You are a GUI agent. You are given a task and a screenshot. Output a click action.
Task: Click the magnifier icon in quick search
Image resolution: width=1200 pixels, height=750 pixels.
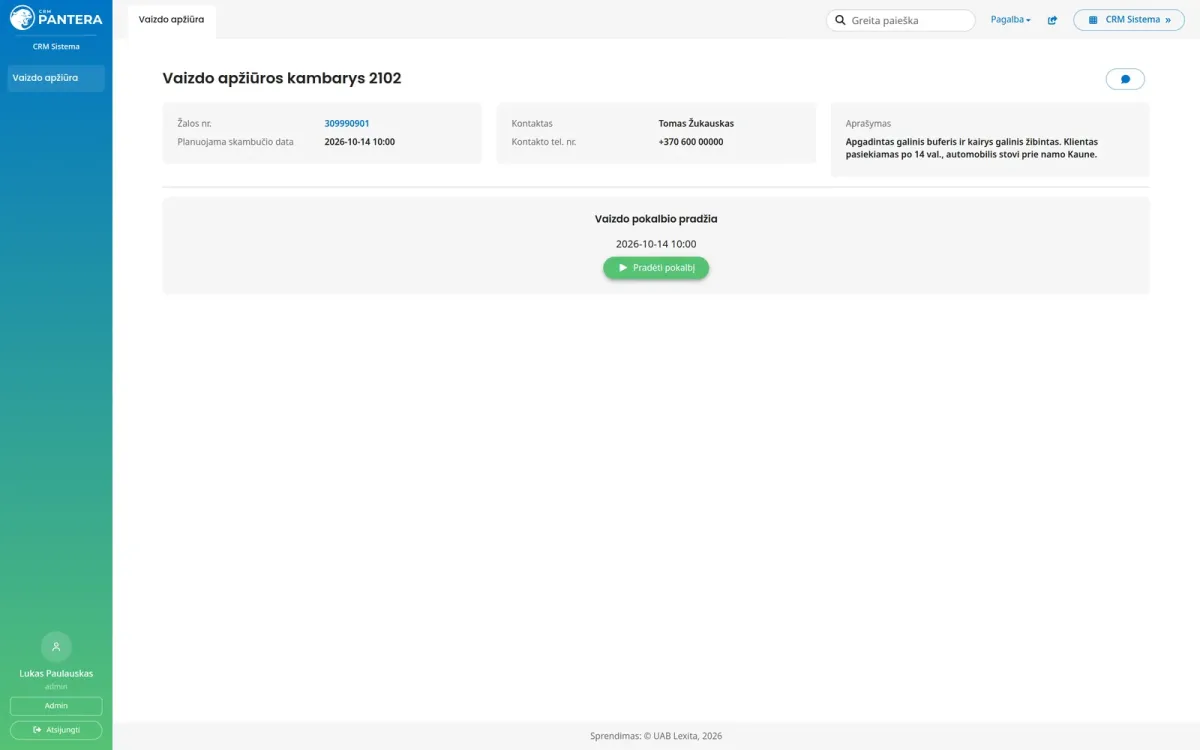[x=841, y=20]
